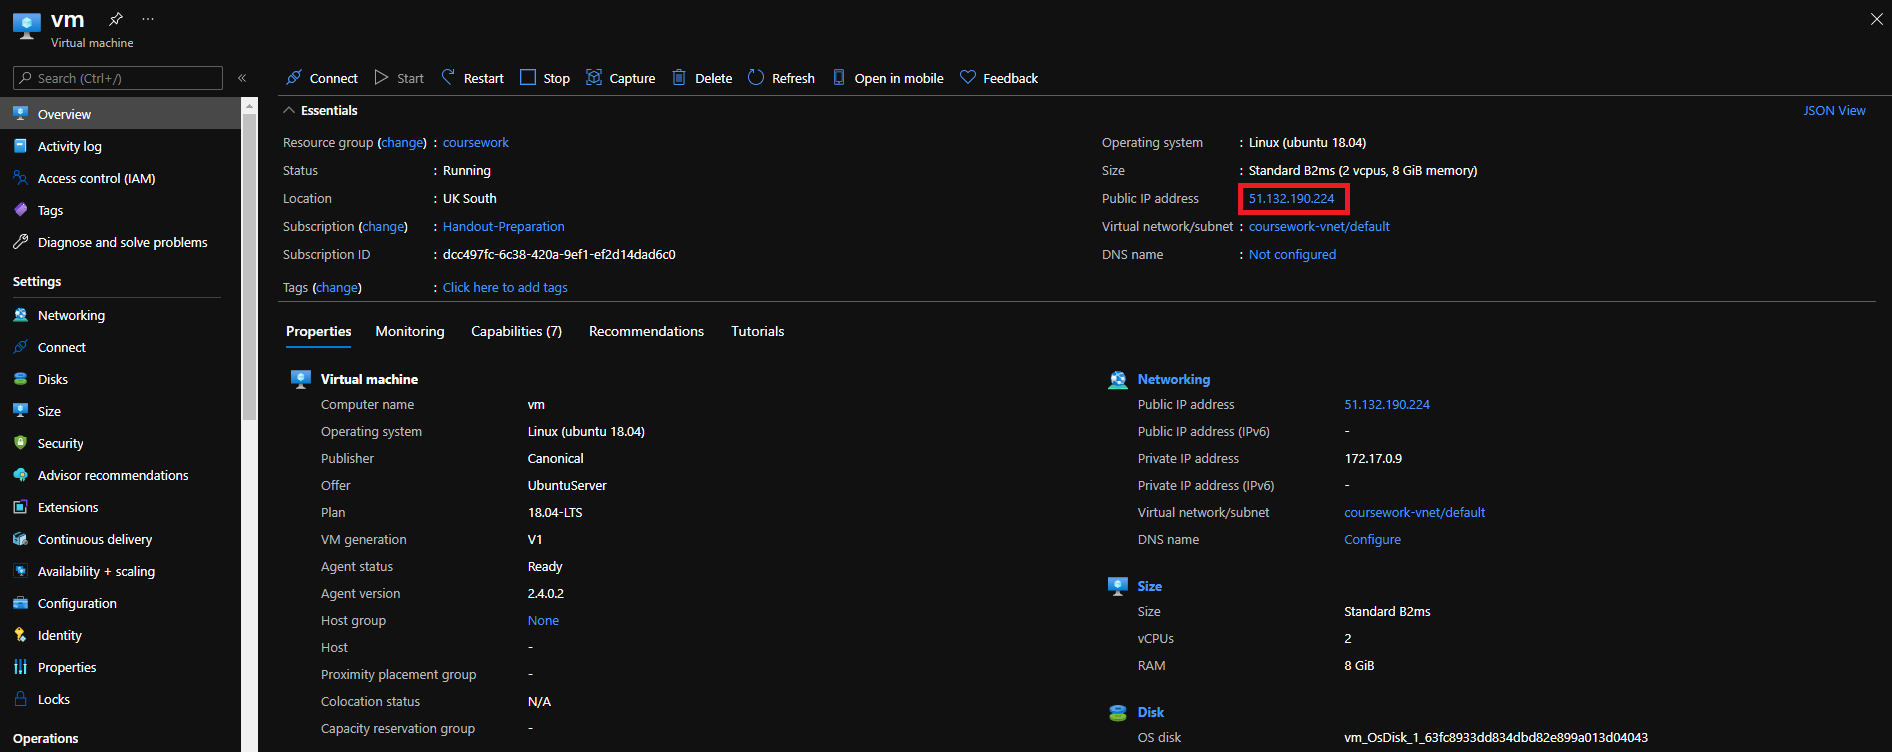Image resolution: width=1892 pixels, height=752 pixels.
Task: Open public IP address in Essentials
Action: pos(1291,199)
